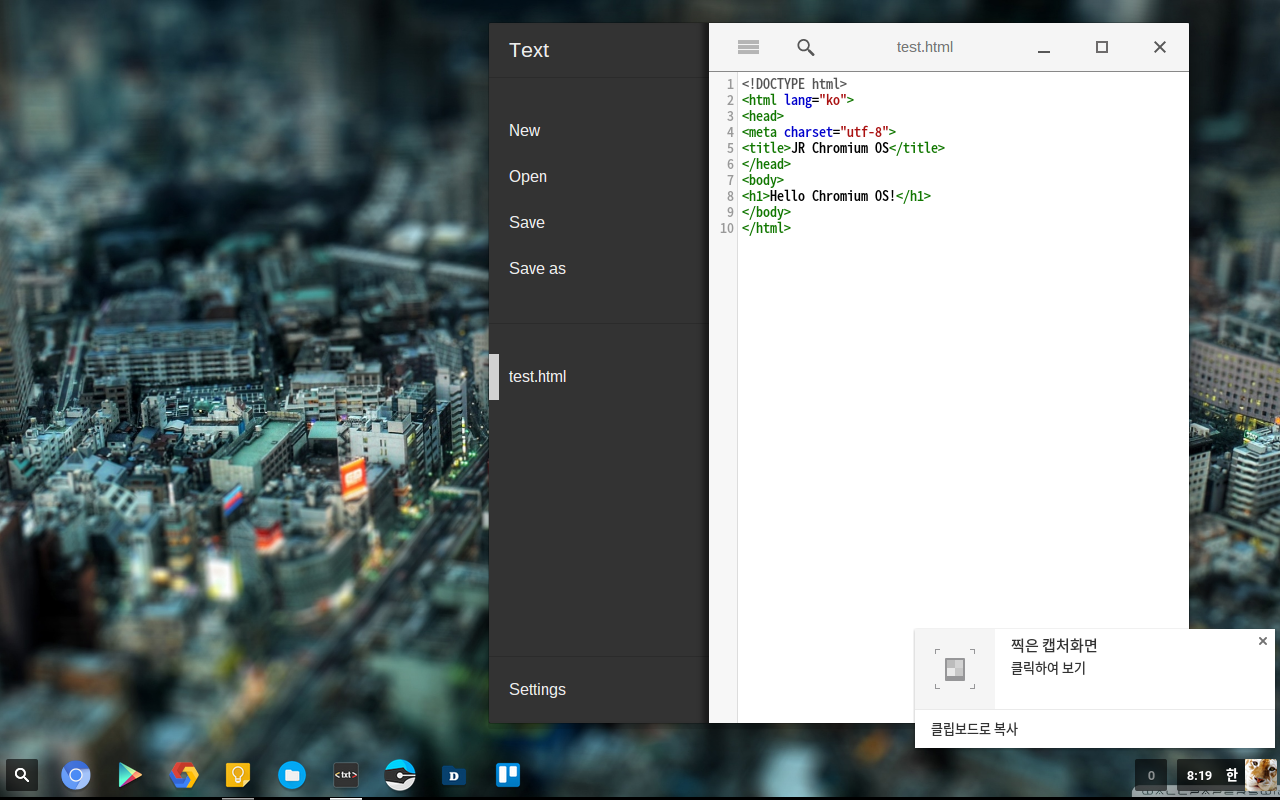The width and height of the screenshot is (1280, 800).
Task: Open the status tray showing 8:19
Action: pyautogui.click(x=1199, y=775)
